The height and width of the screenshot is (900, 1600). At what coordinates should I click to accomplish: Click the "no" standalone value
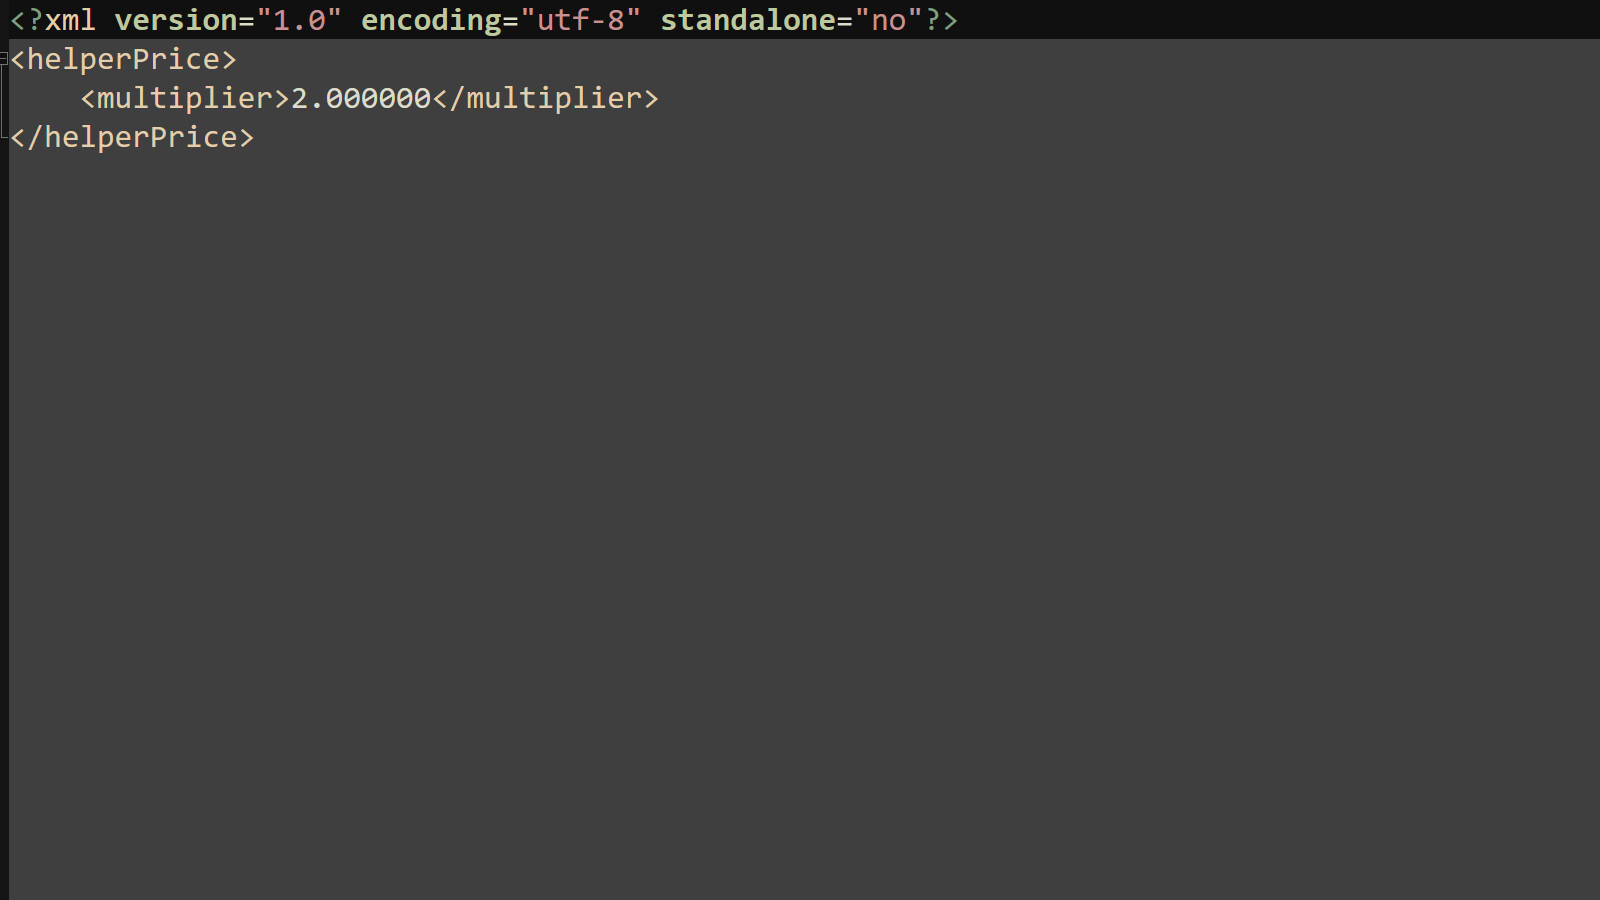pos(889,20)
